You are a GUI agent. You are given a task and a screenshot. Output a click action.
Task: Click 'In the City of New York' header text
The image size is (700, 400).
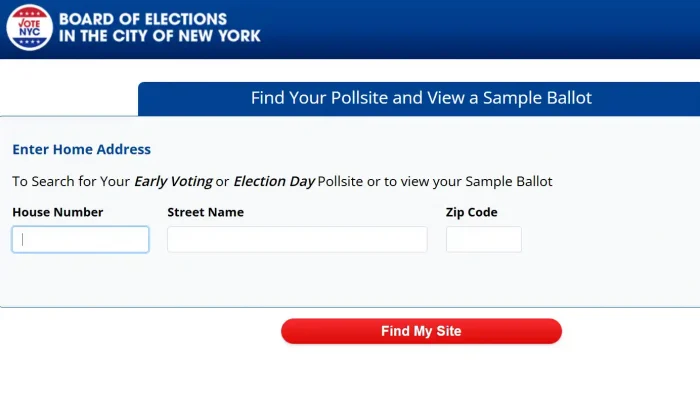point(160,36)
